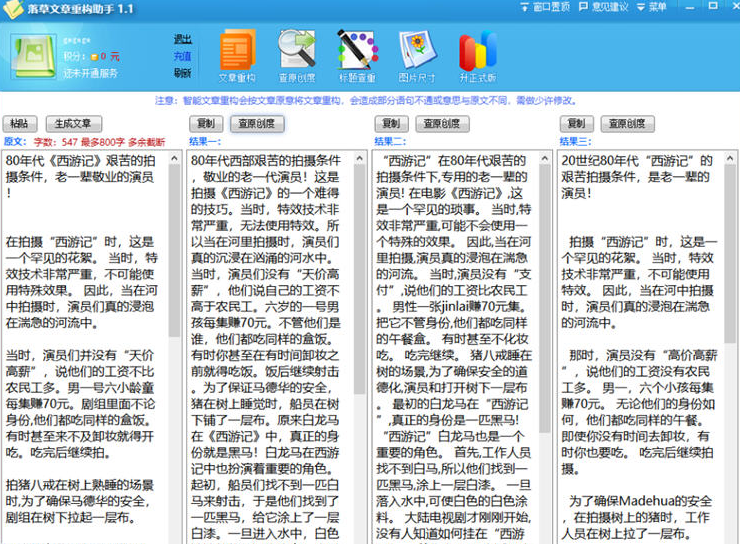
Task: Toggle 窗口置顶 always-on-top setting
Action: (544, 7)
